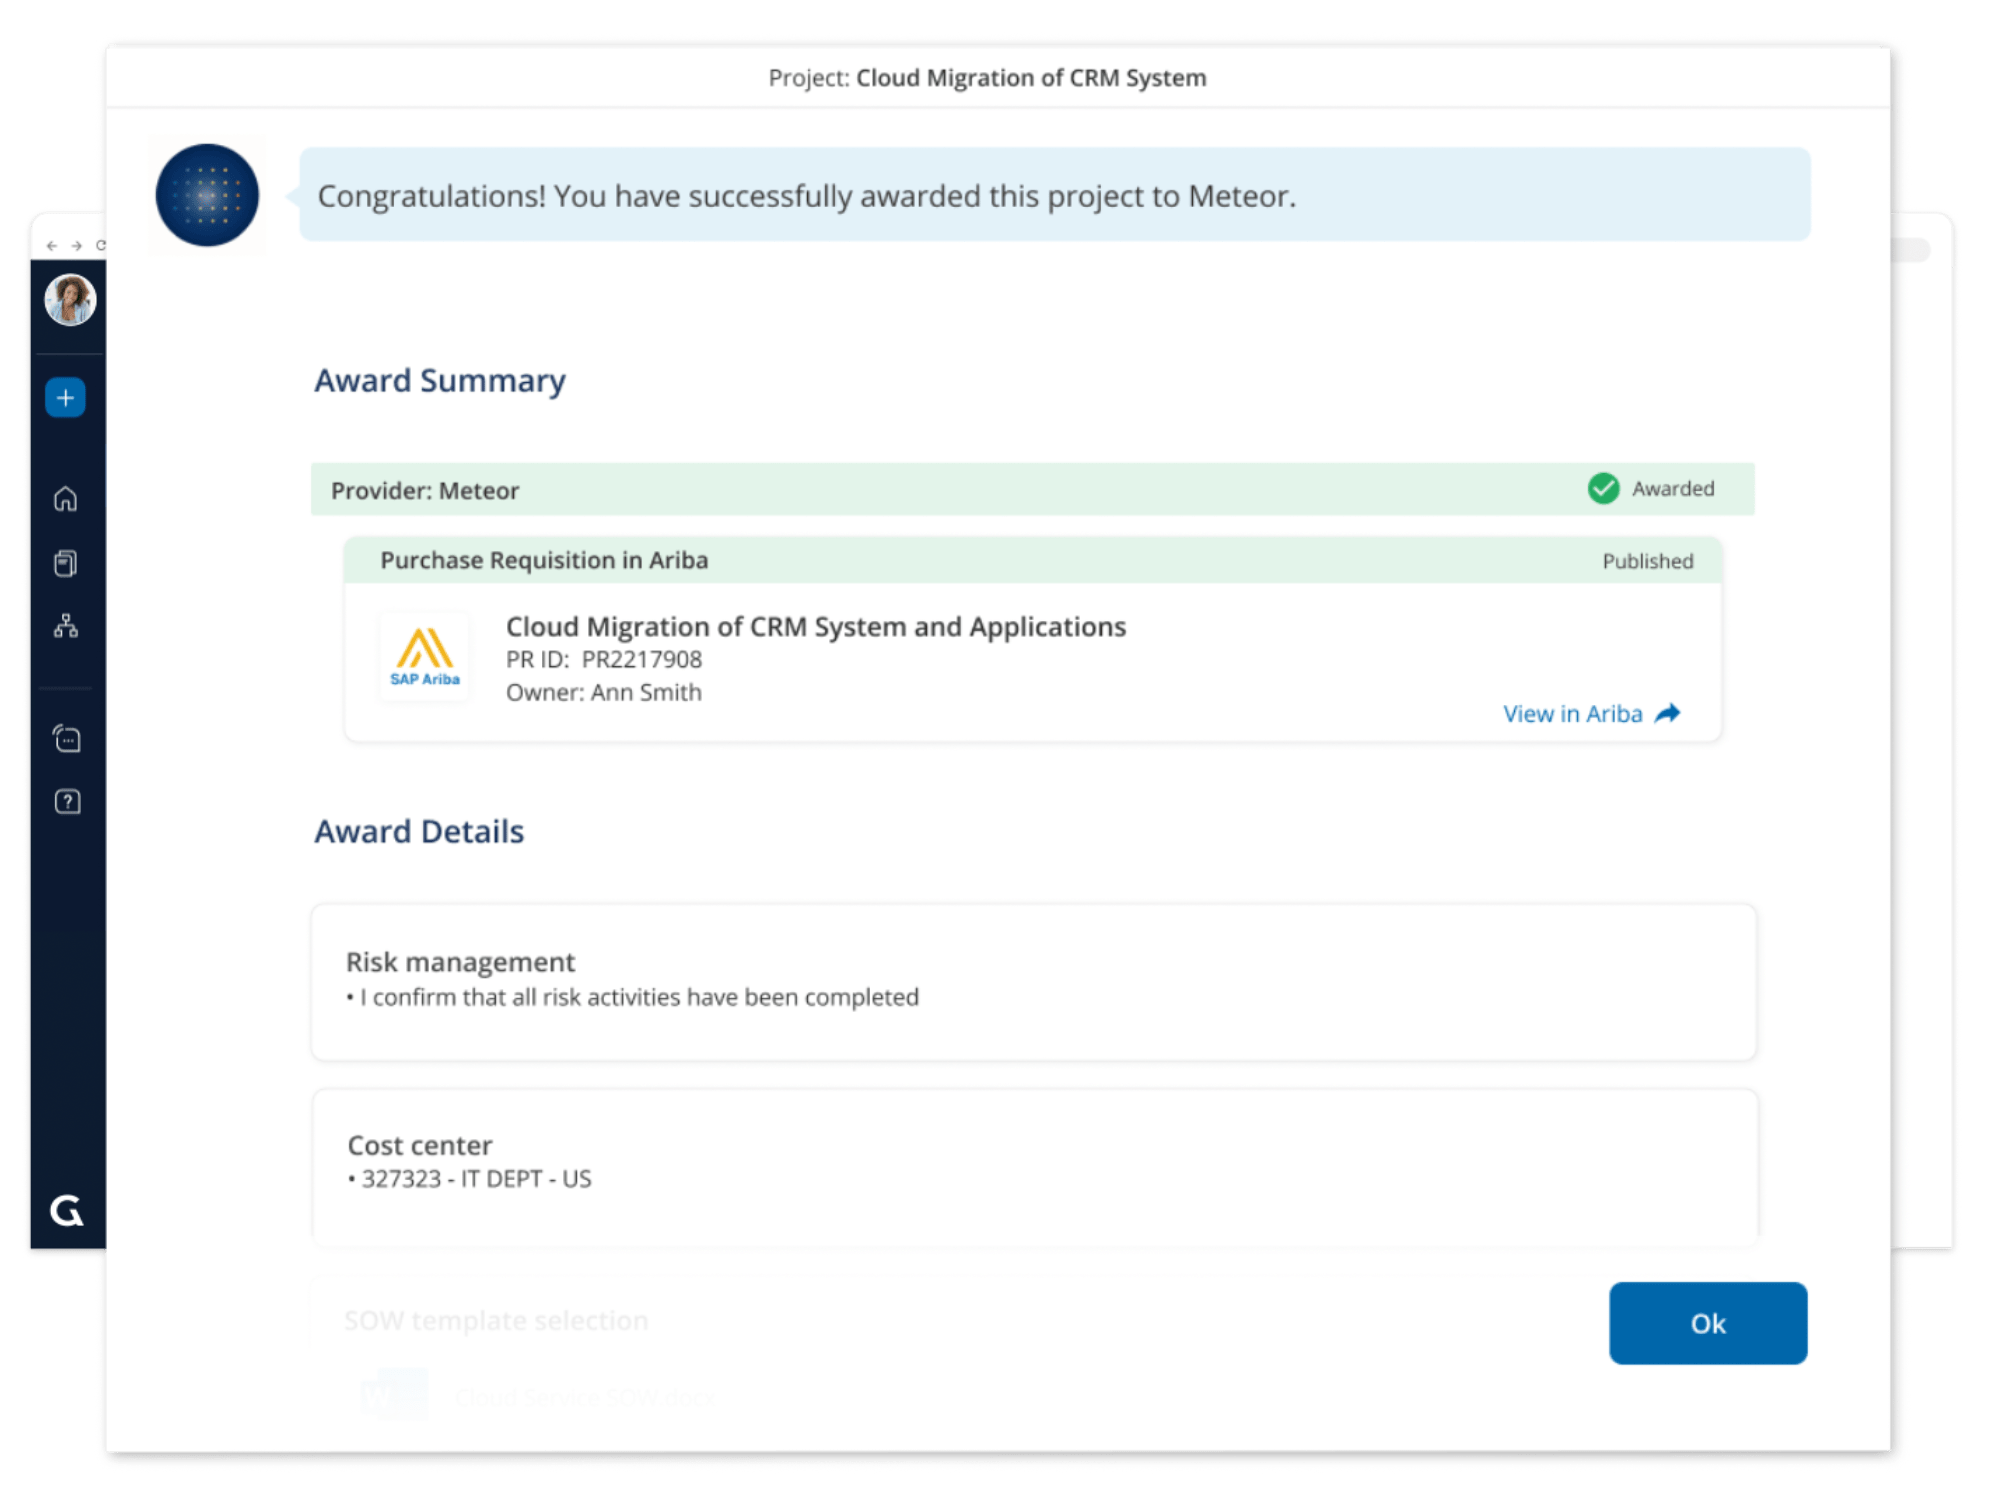Click the Provider: Meteor row
Screen dimensions: 2000x1500
[x=1032, y=489]
